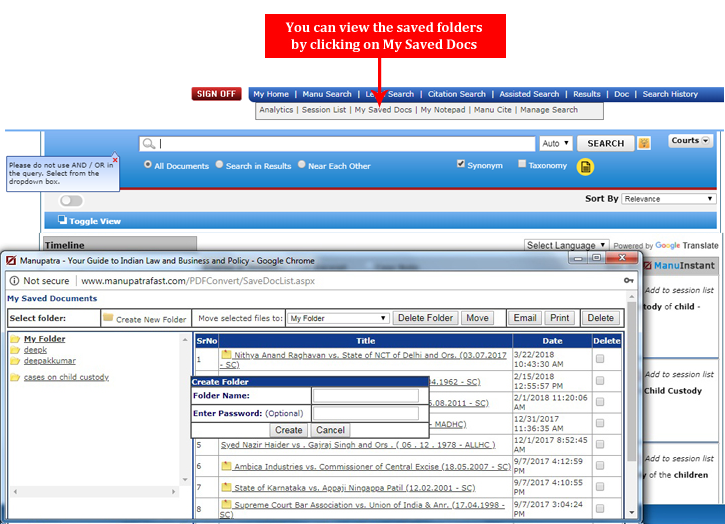
Task: Go to the Citation Search menu
Action: coord(457,94)
